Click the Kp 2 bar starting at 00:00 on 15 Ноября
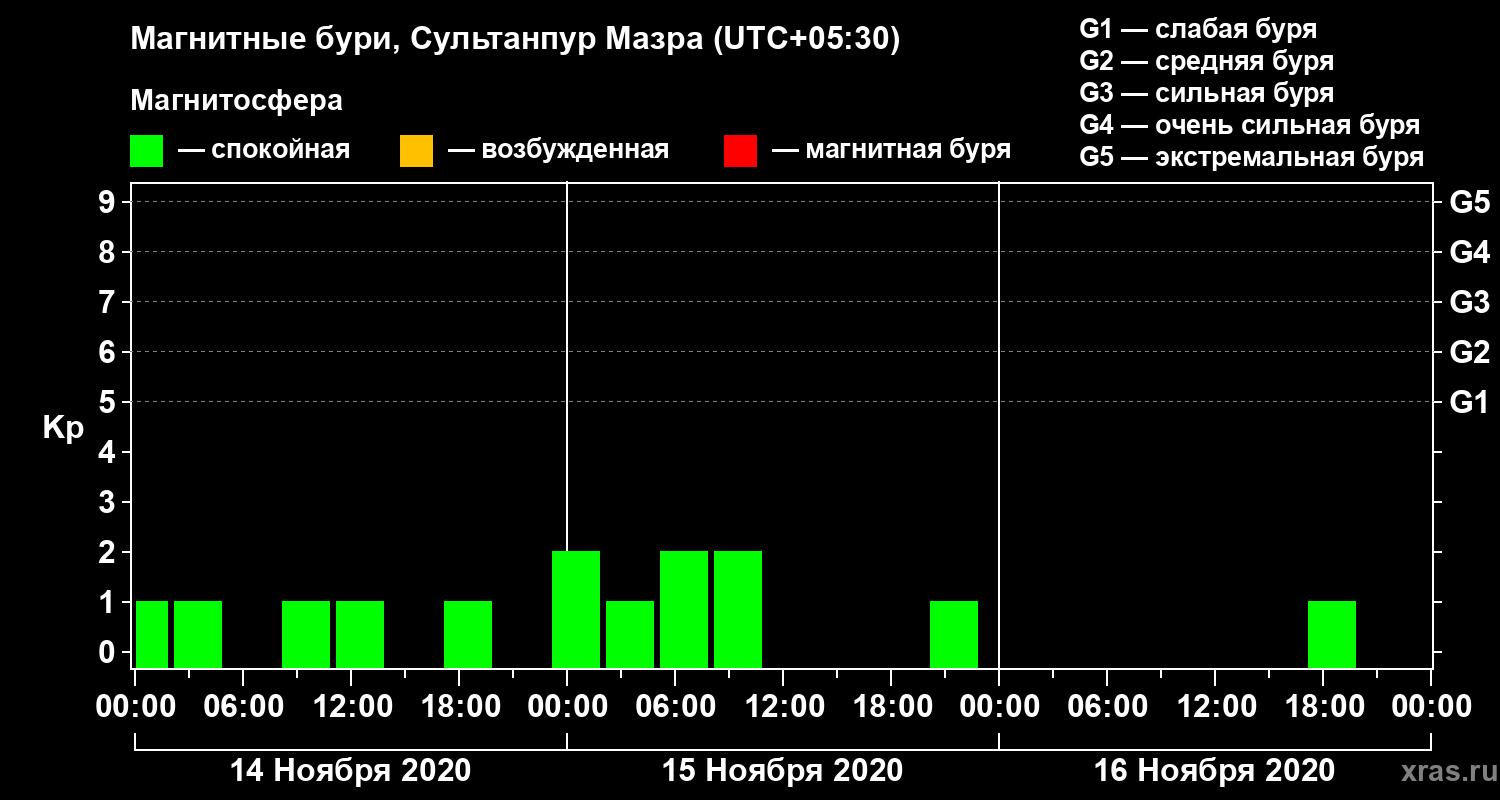 [576, 609]
